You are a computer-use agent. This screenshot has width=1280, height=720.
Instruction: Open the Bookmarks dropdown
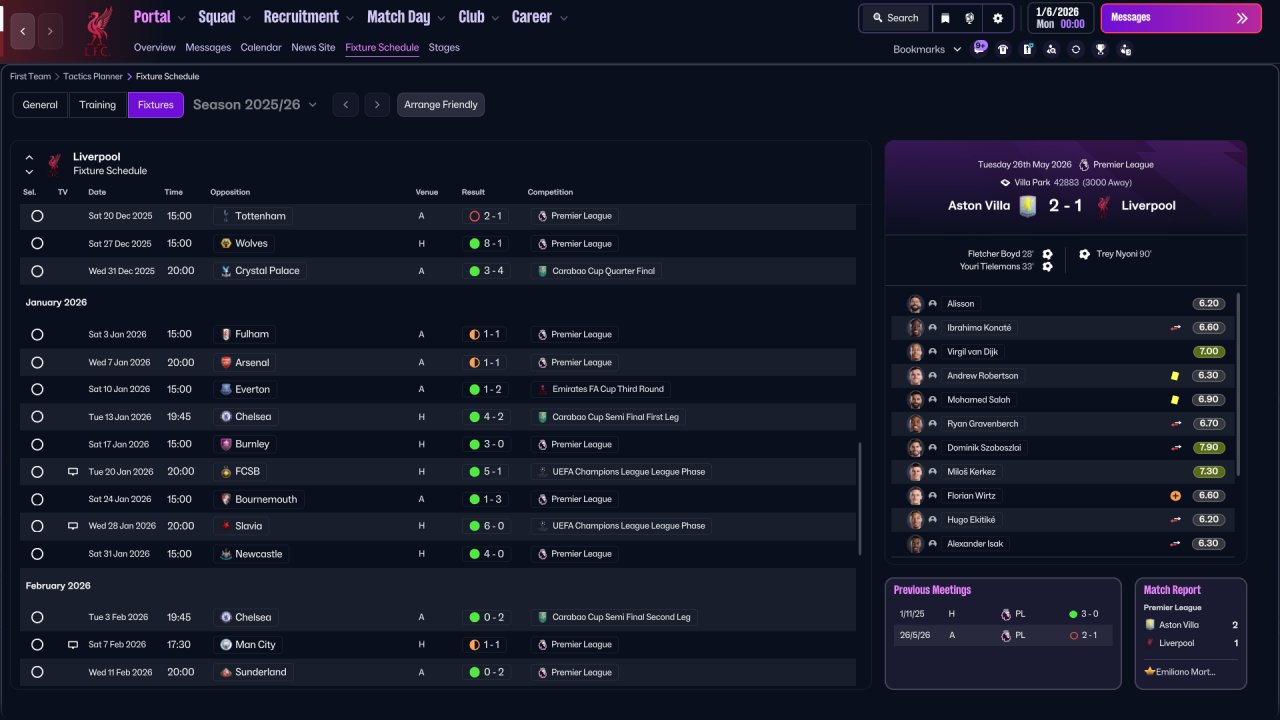(927, 49)
